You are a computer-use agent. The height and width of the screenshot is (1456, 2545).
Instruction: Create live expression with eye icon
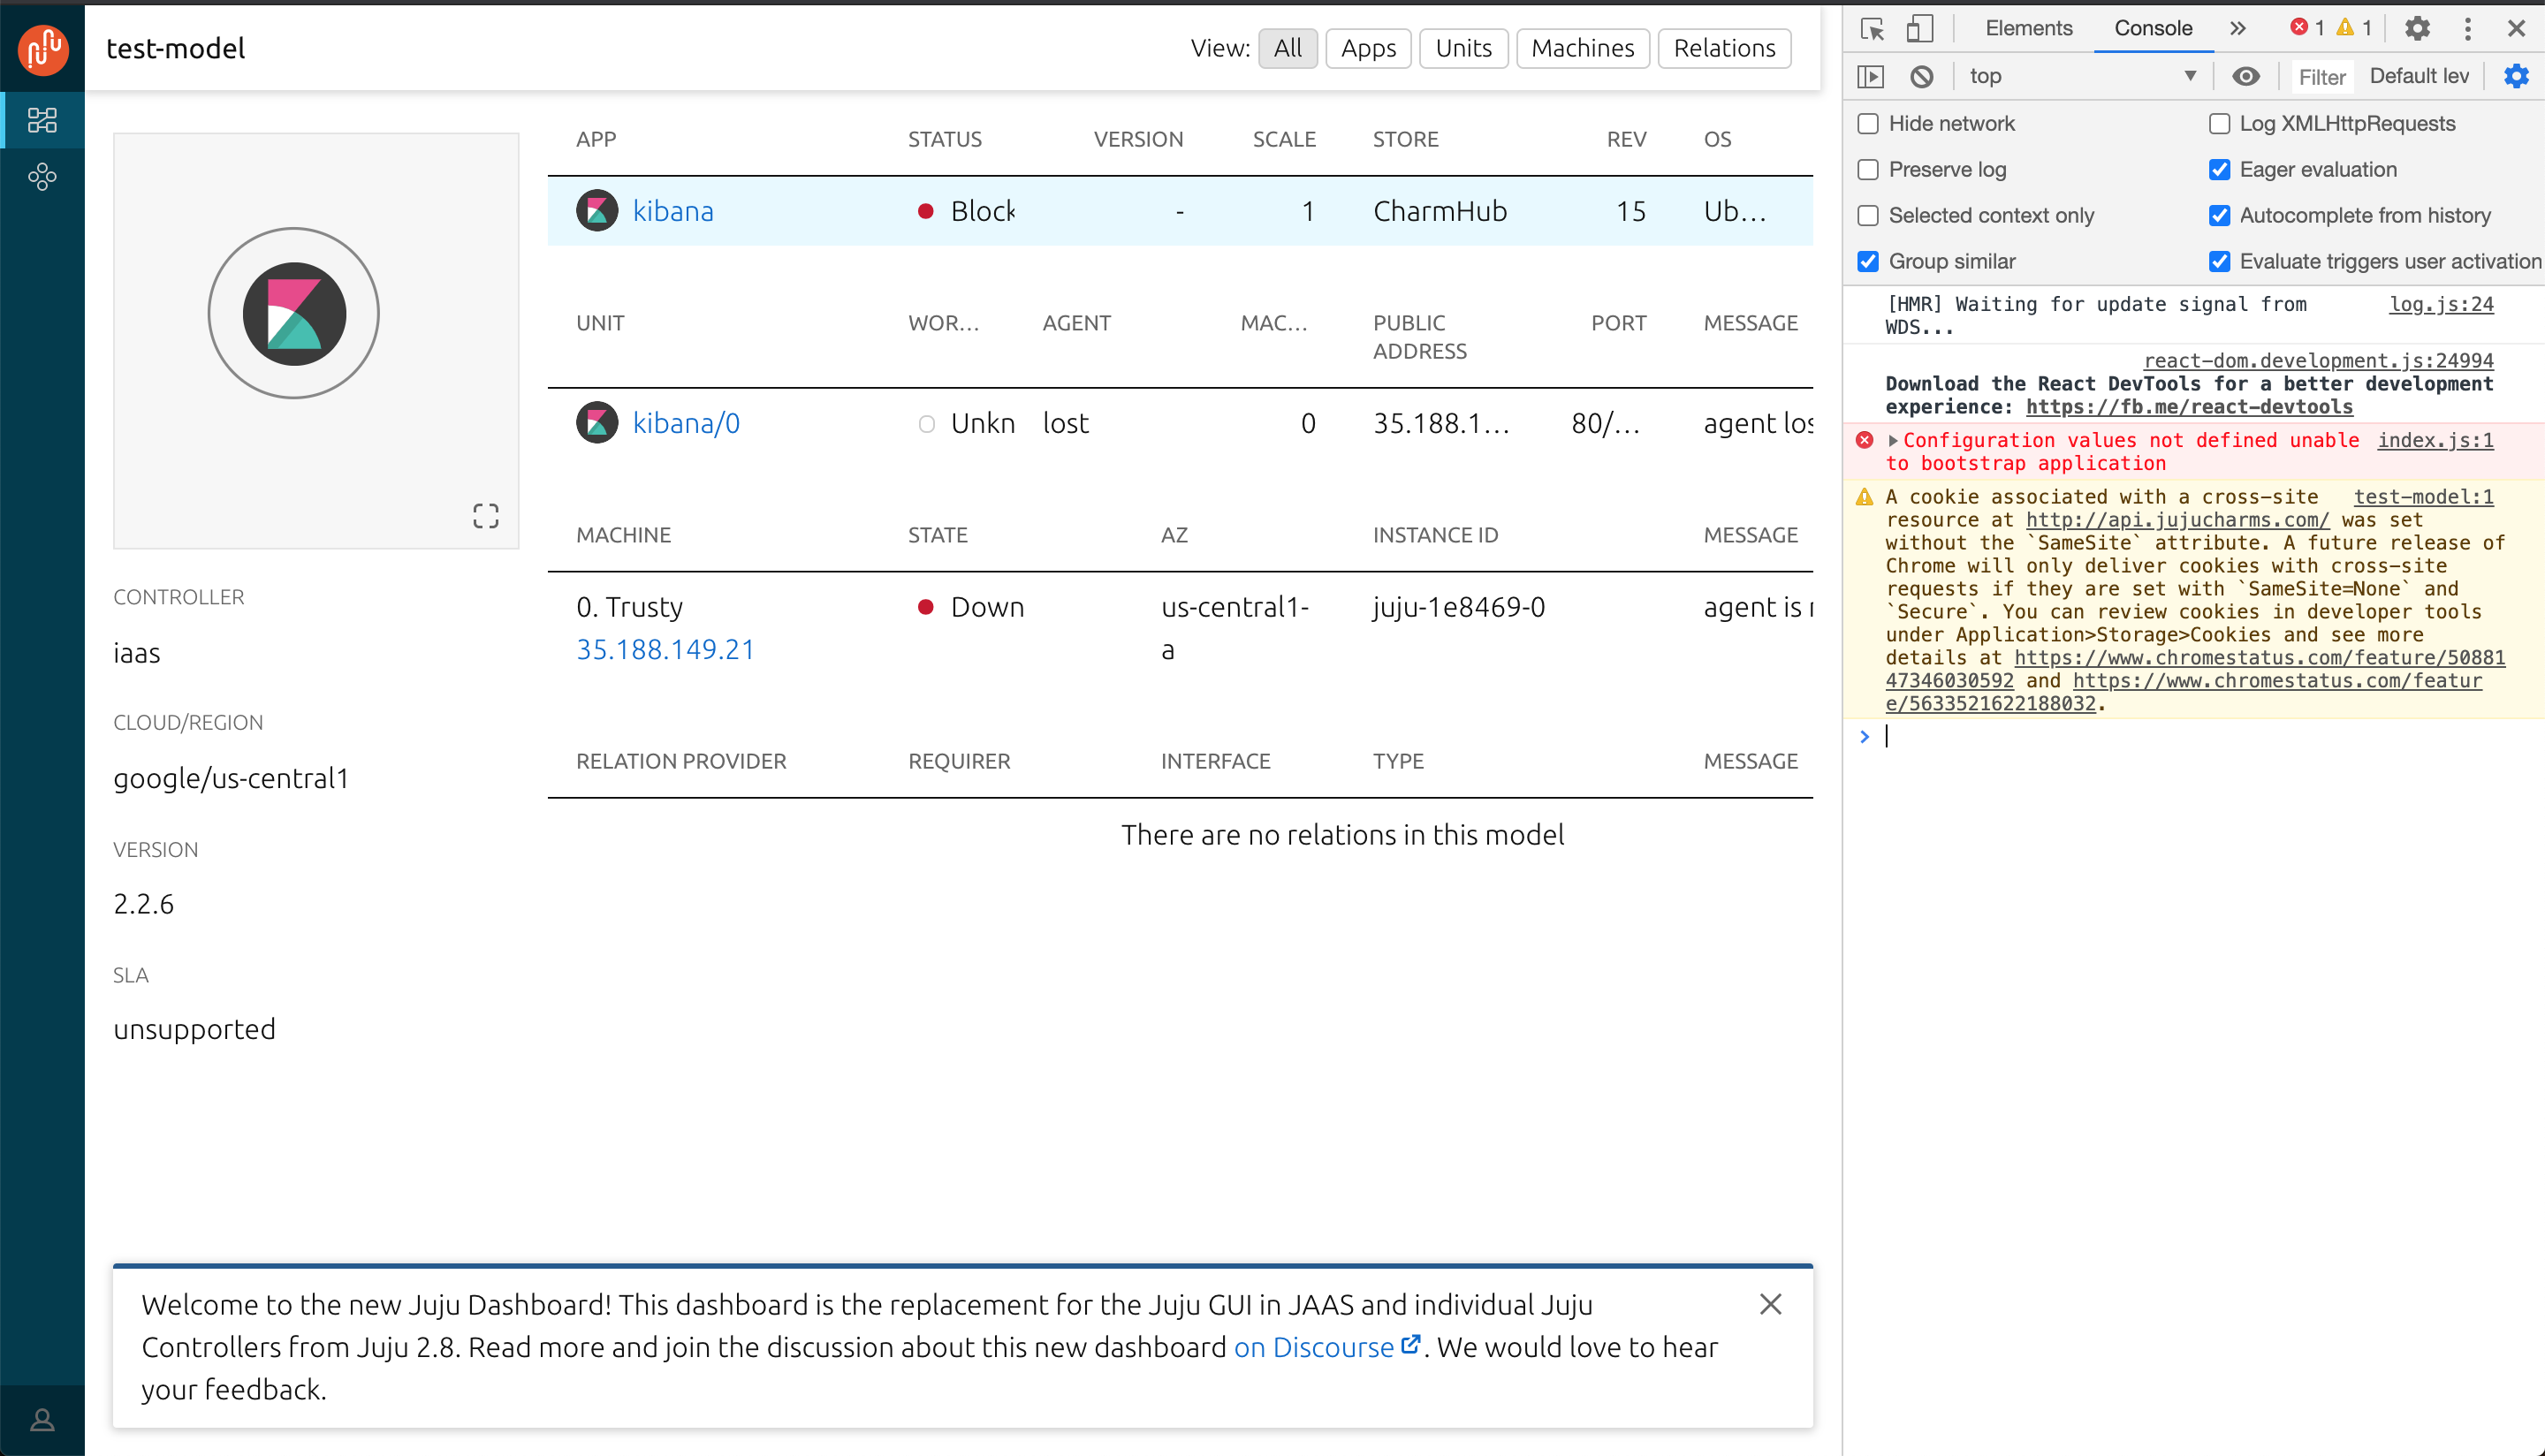point(2246,76)
